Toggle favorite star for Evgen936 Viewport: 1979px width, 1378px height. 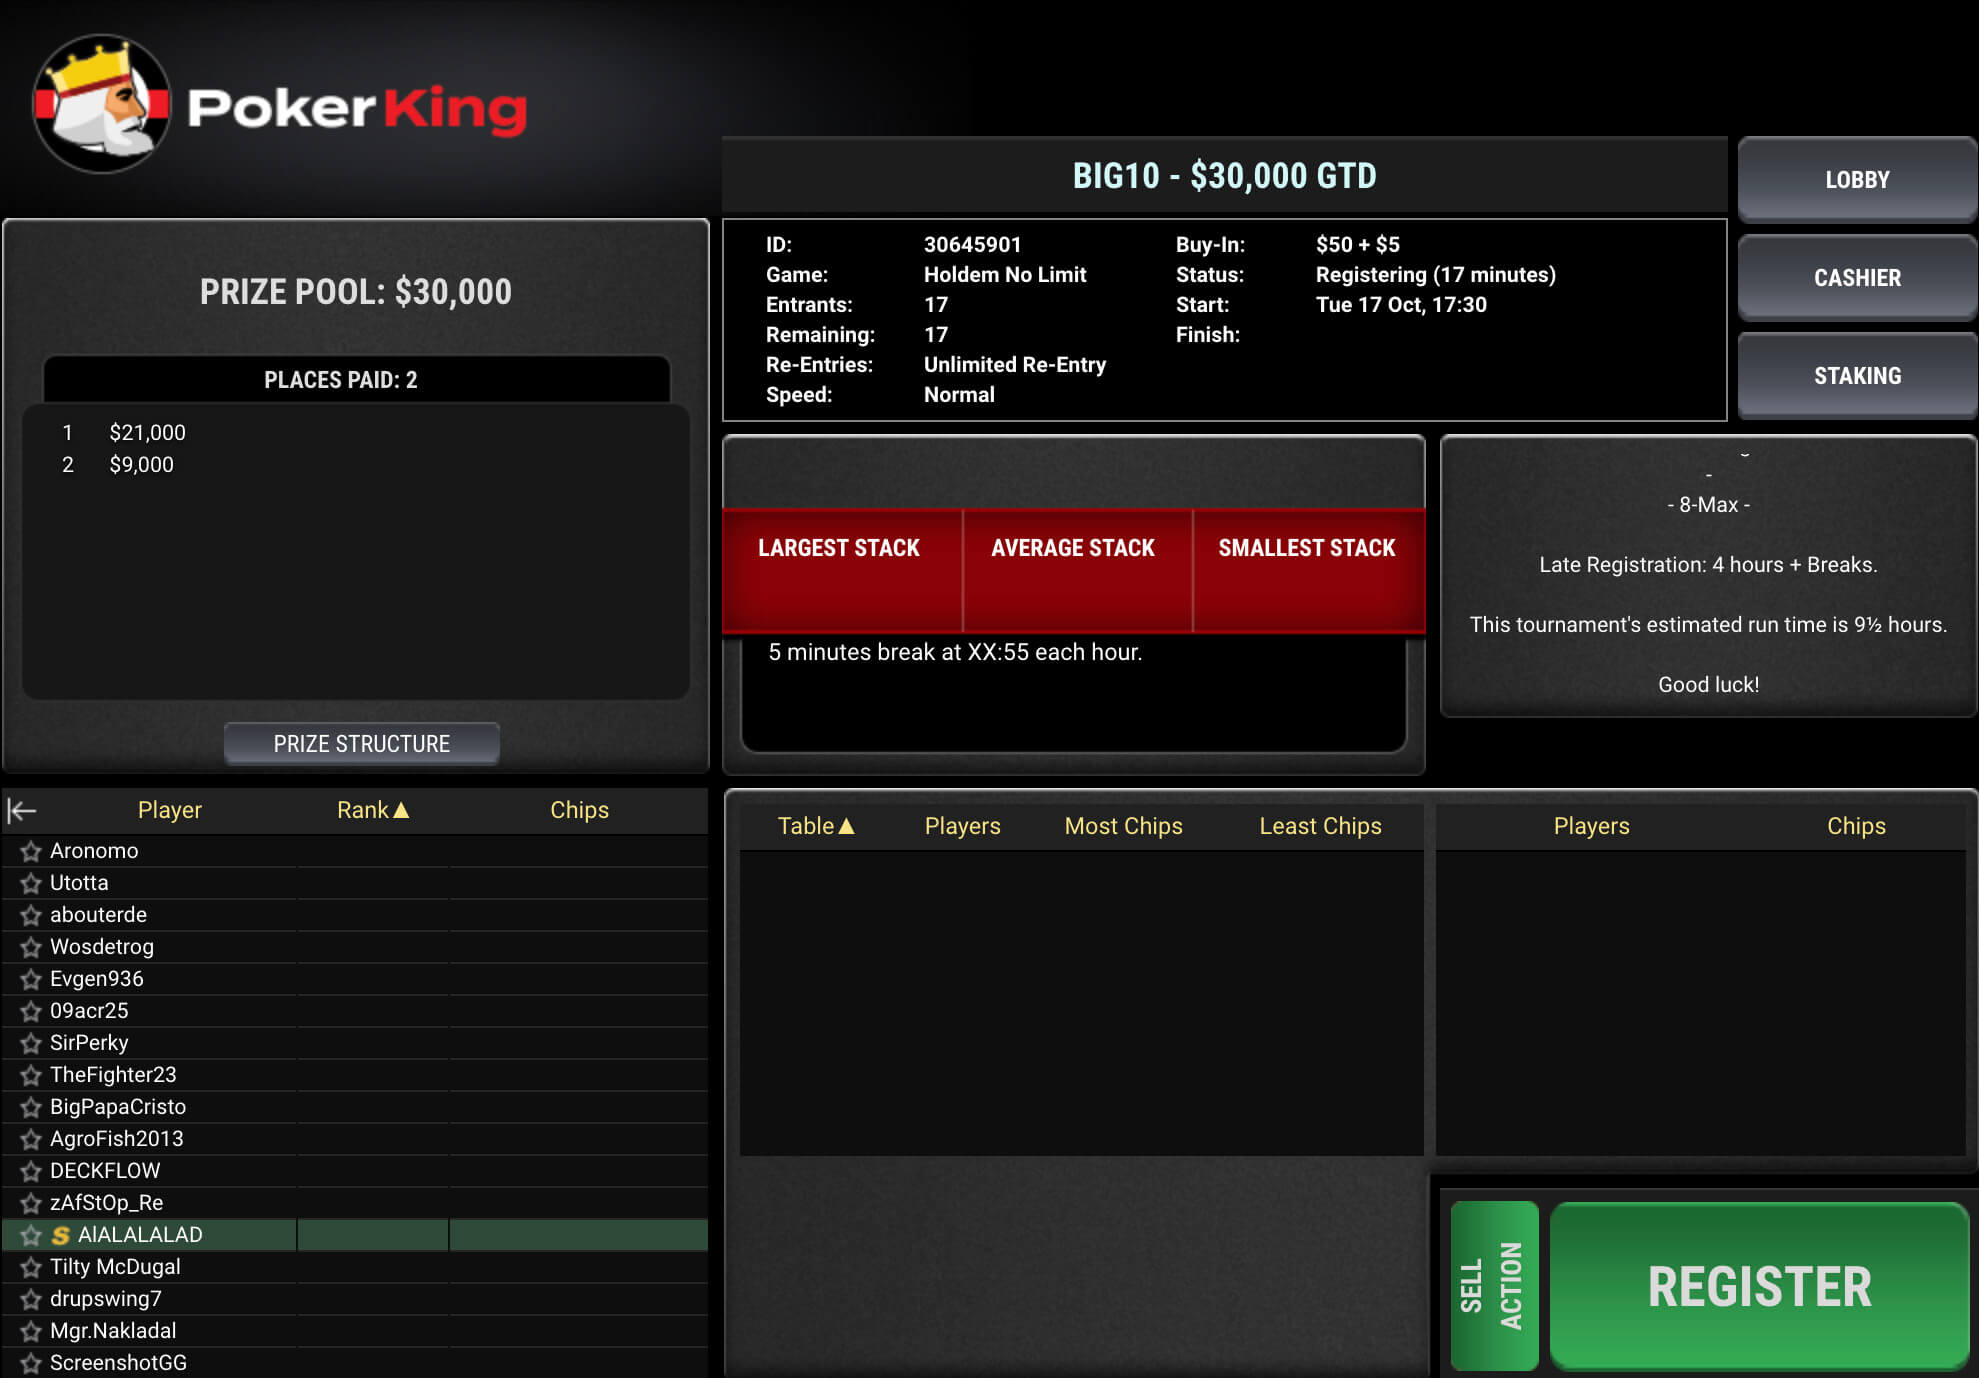coord(31,979)
